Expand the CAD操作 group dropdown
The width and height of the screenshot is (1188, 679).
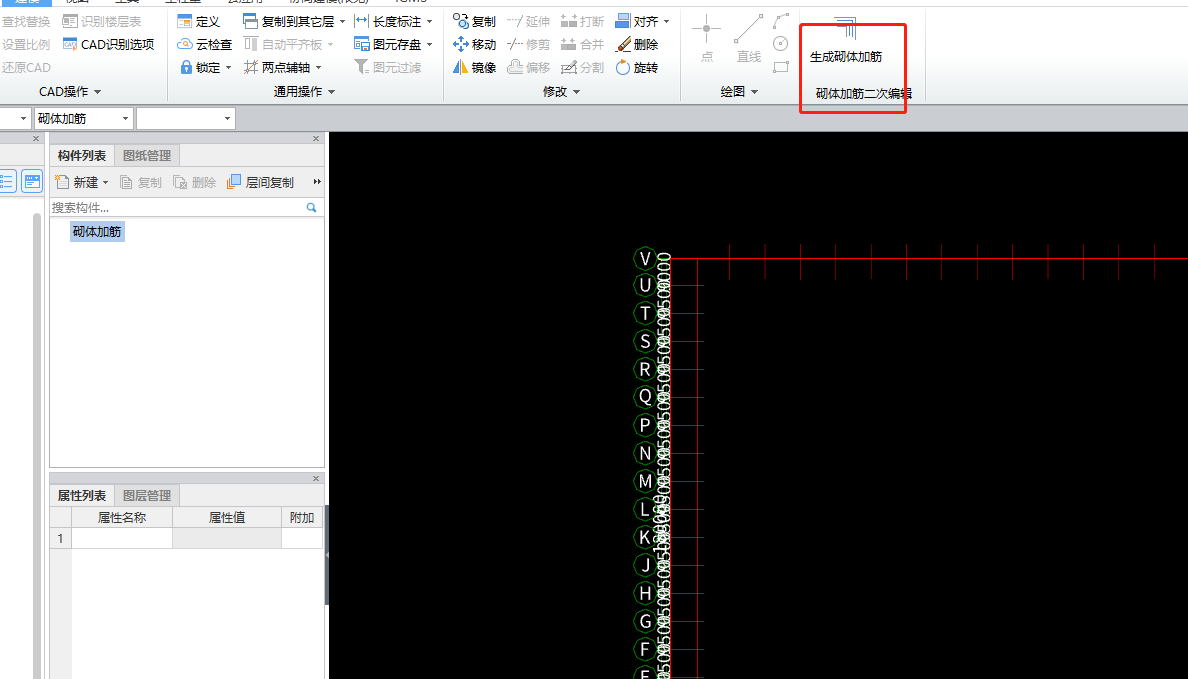(98, 92)
